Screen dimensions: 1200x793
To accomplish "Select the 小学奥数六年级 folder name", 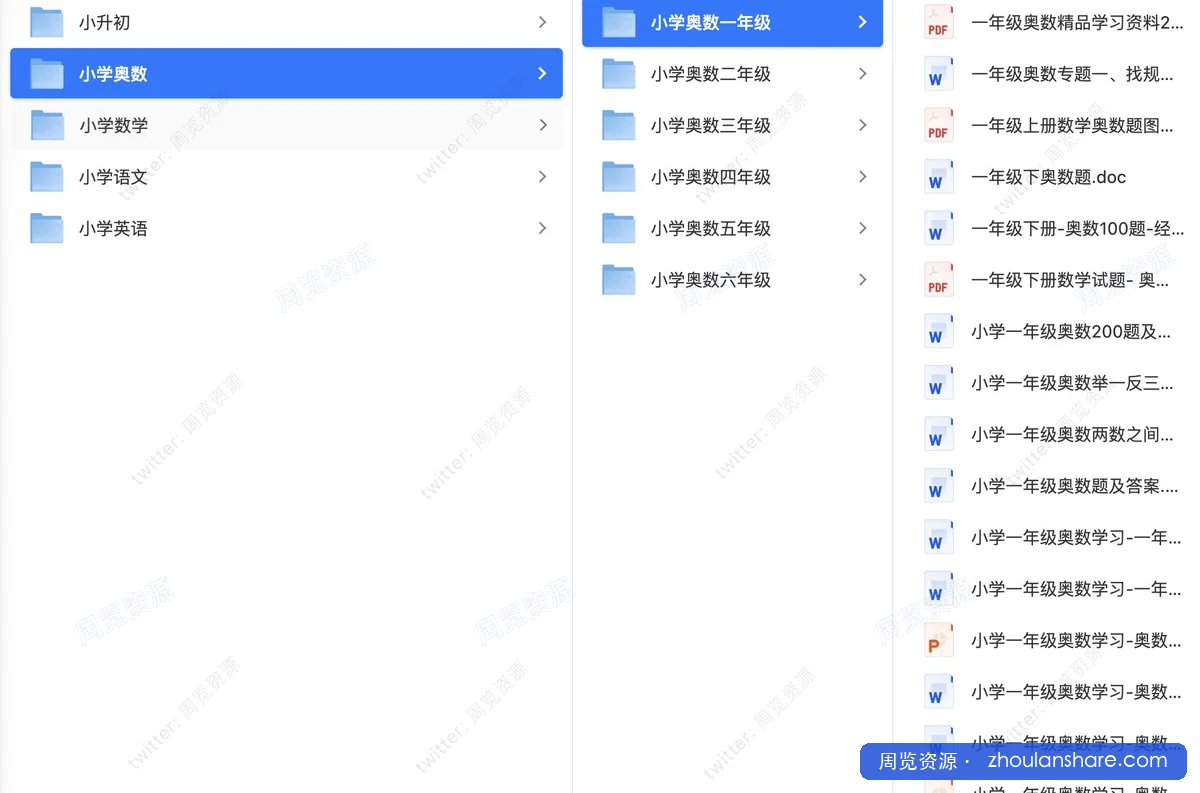I will point(711,279).
